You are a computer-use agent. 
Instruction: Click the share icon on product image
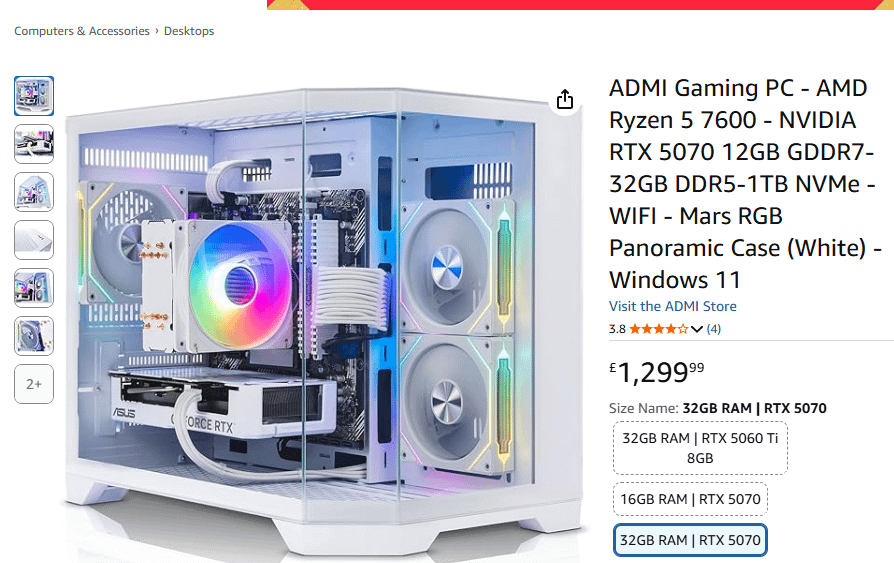564,99
